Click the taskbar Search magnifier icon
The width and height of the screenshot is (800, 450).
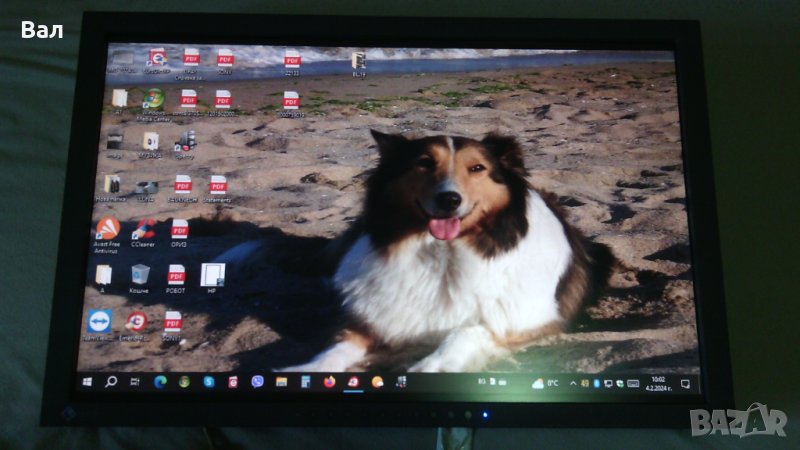point(111,381)
